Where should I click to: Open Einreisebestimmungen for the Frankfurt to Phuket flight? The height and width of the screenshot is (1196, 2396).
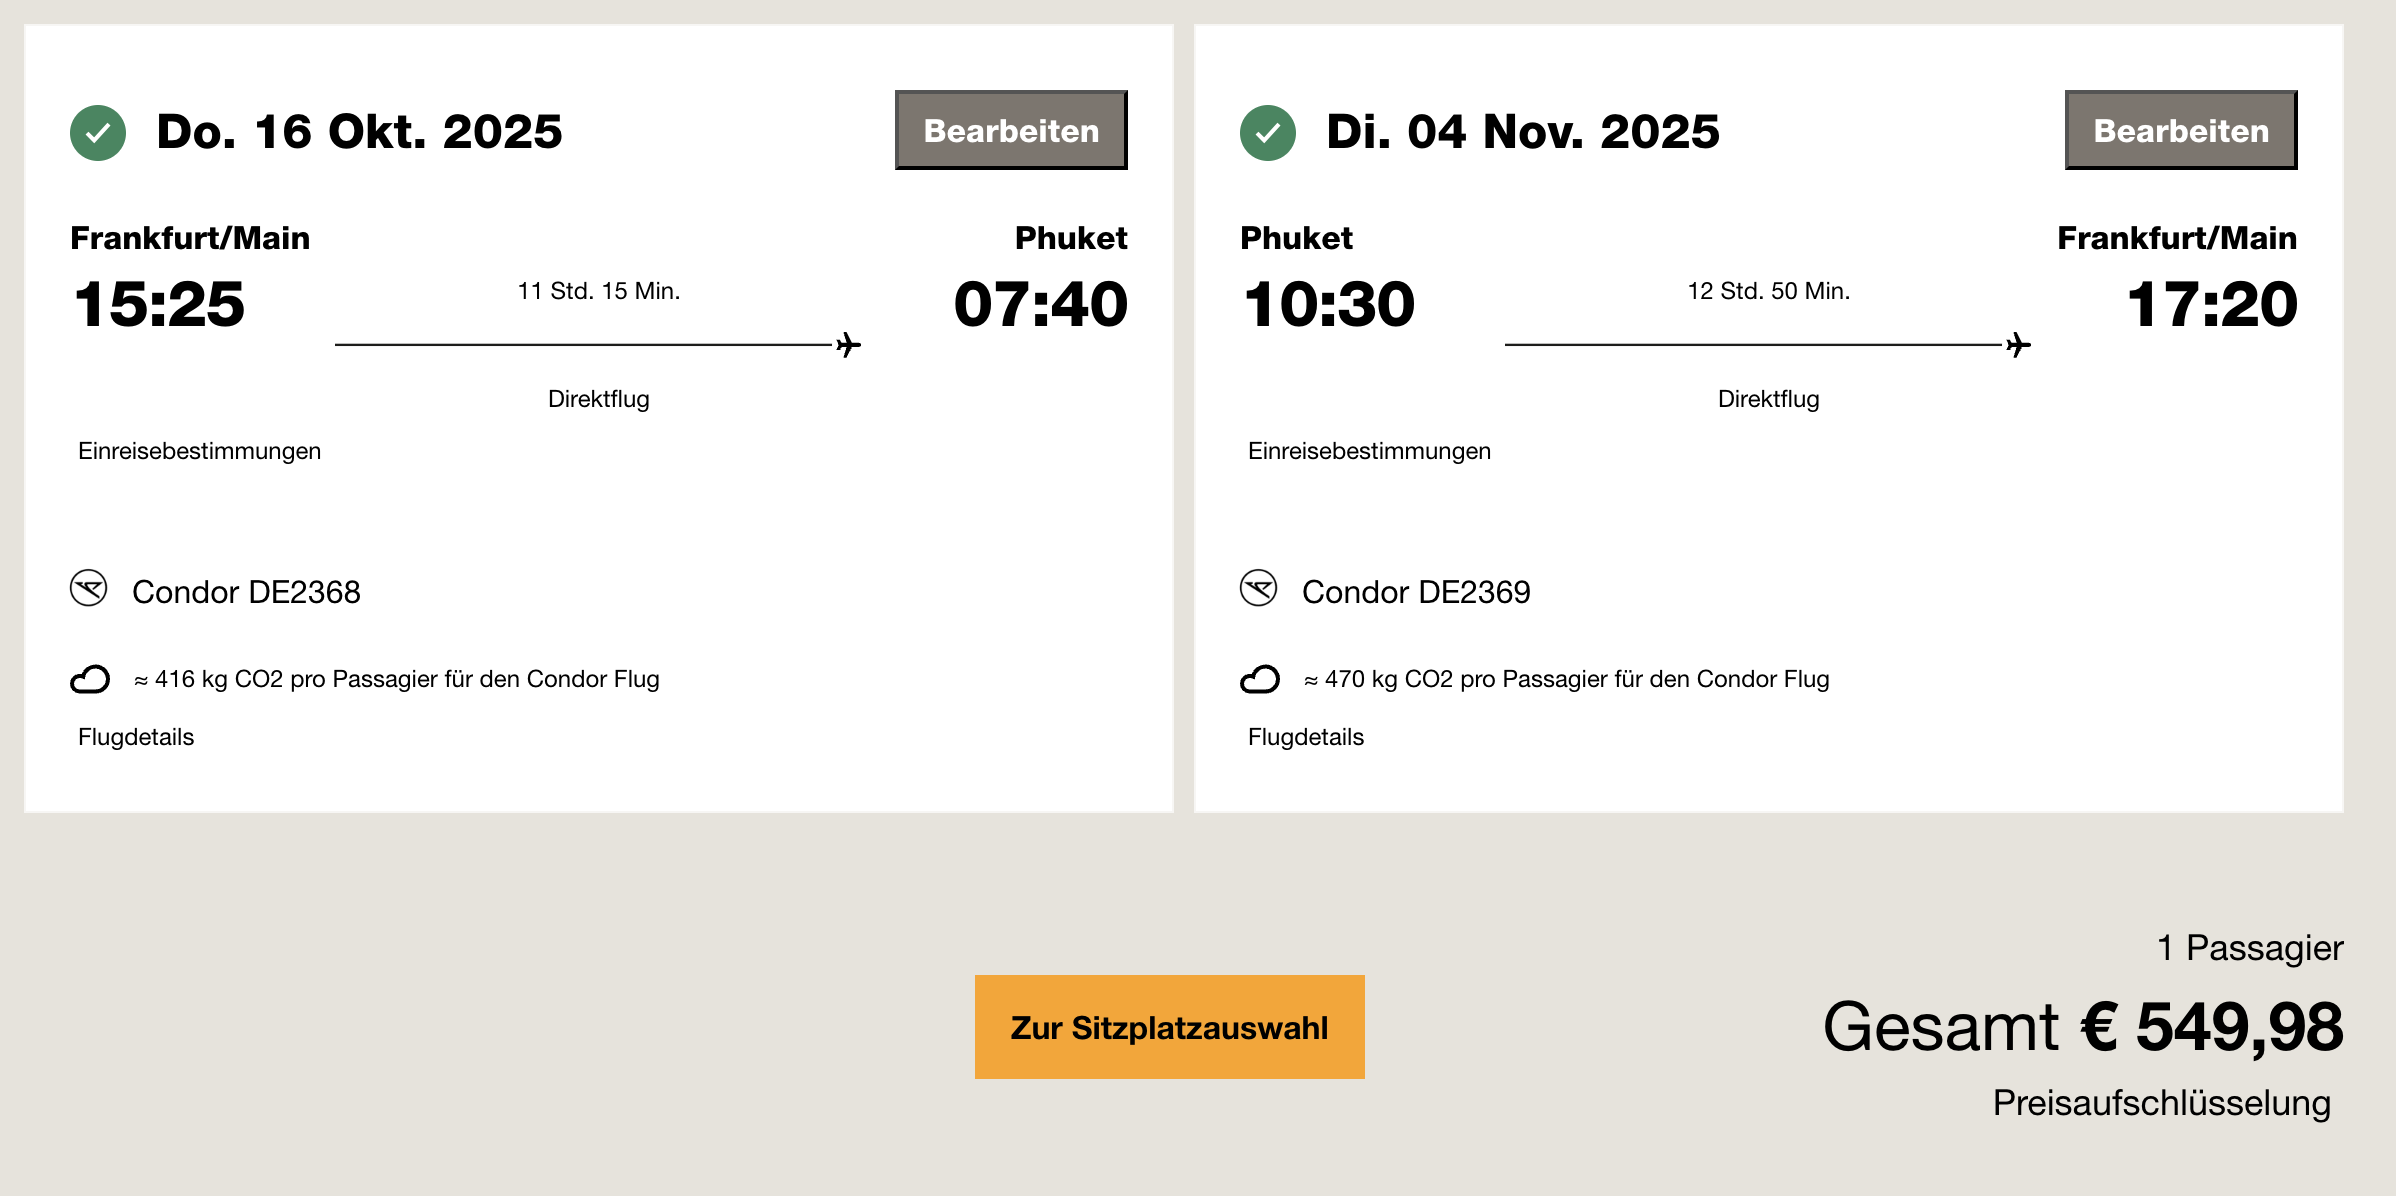(x=199, y=451)
